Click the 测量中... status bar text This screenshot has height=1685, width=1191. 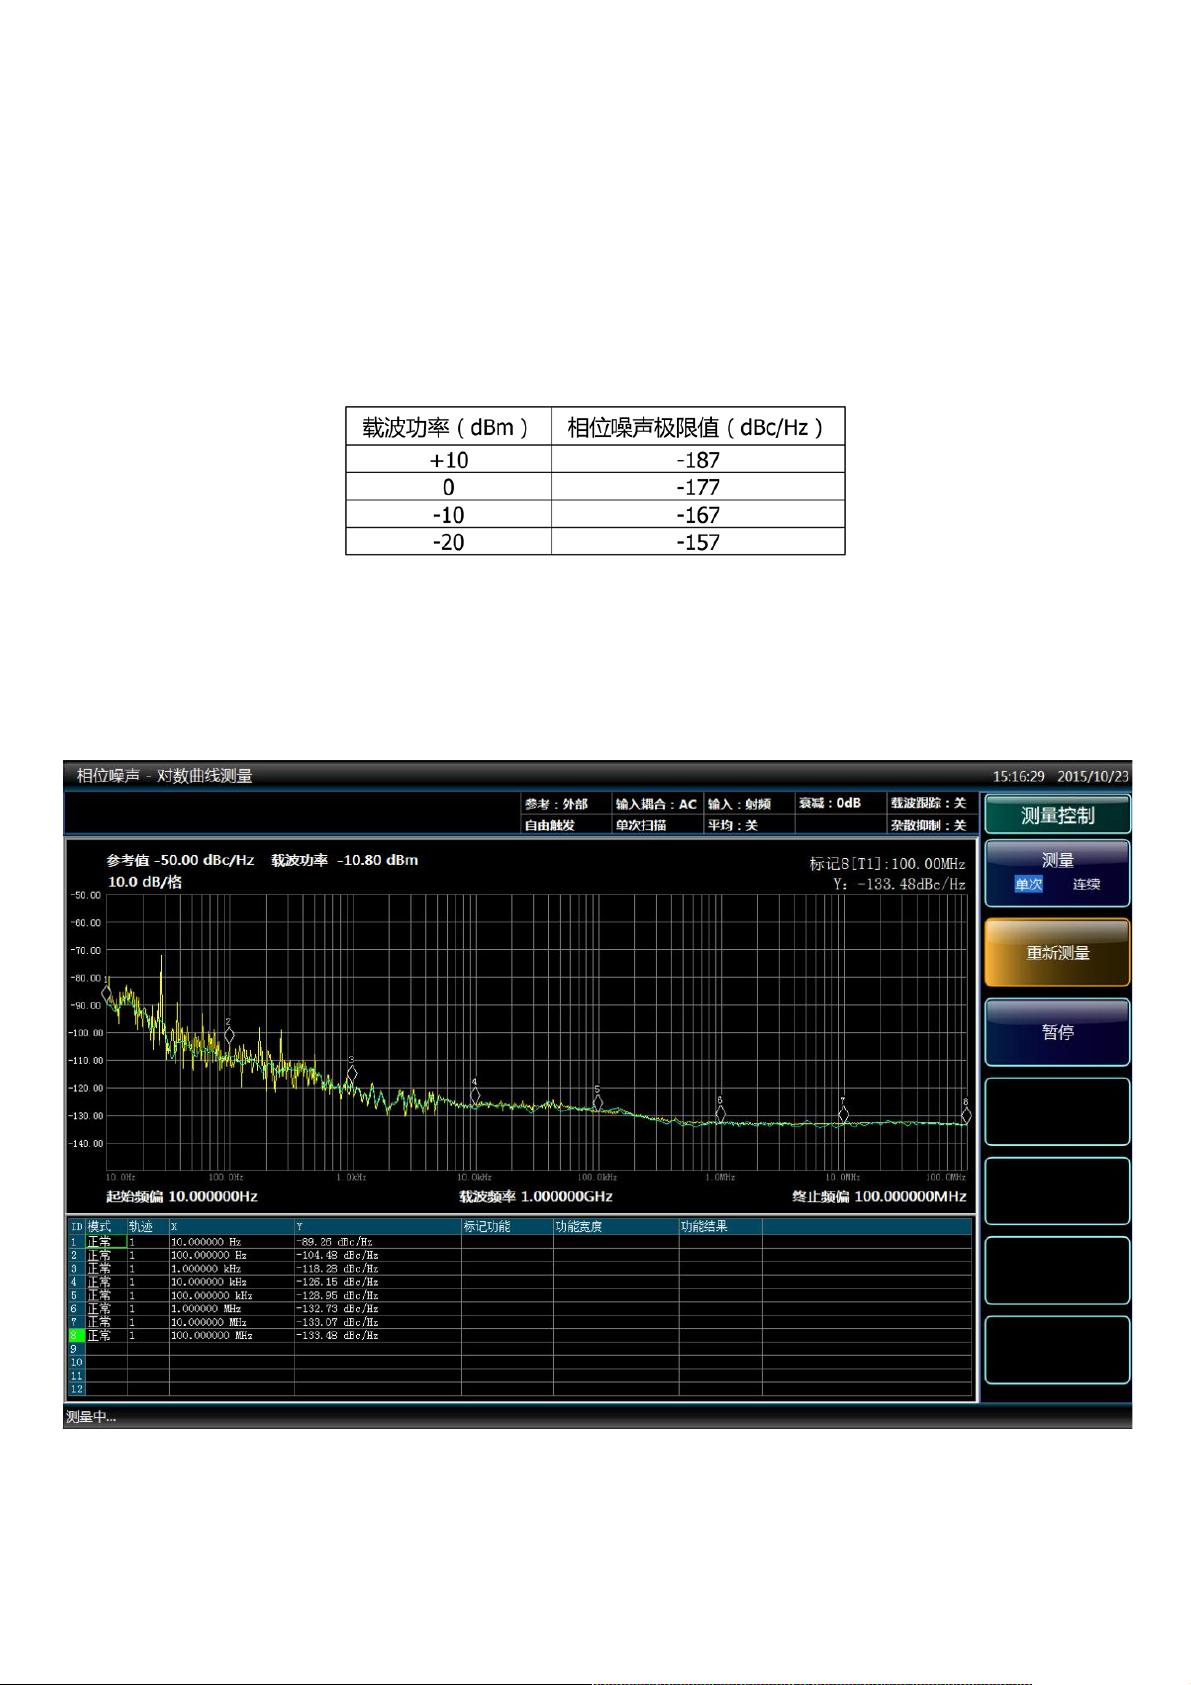(91, 1417)
